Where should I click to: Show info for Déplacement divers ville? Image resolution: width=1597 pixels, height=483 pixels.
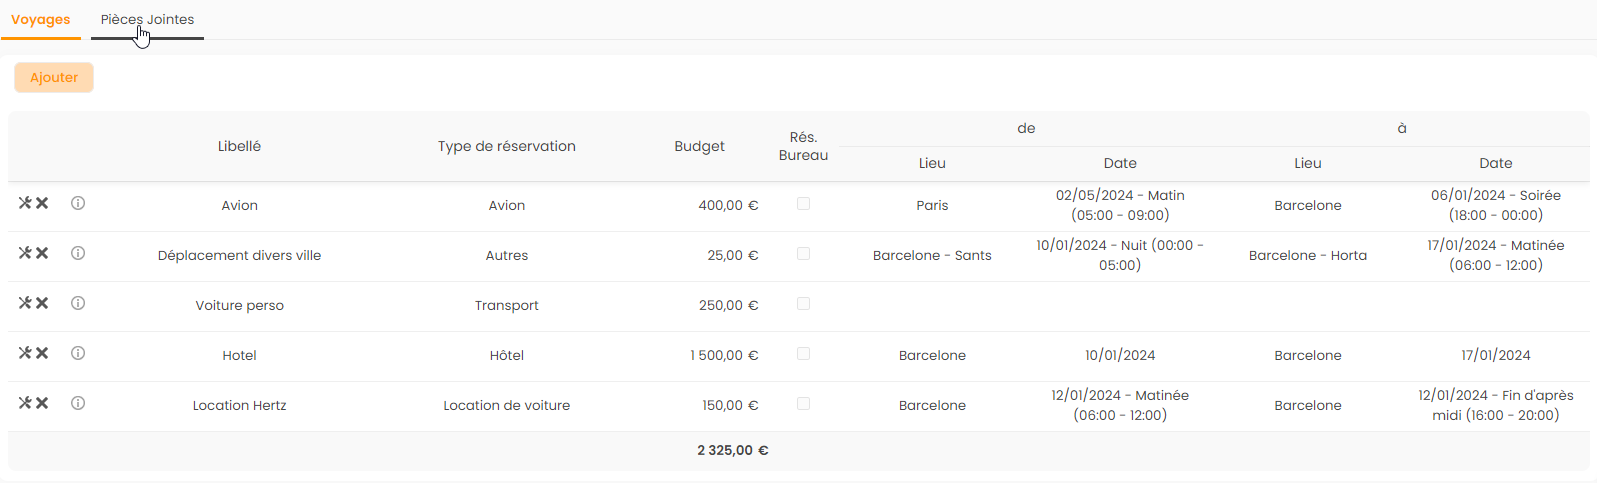78,253
